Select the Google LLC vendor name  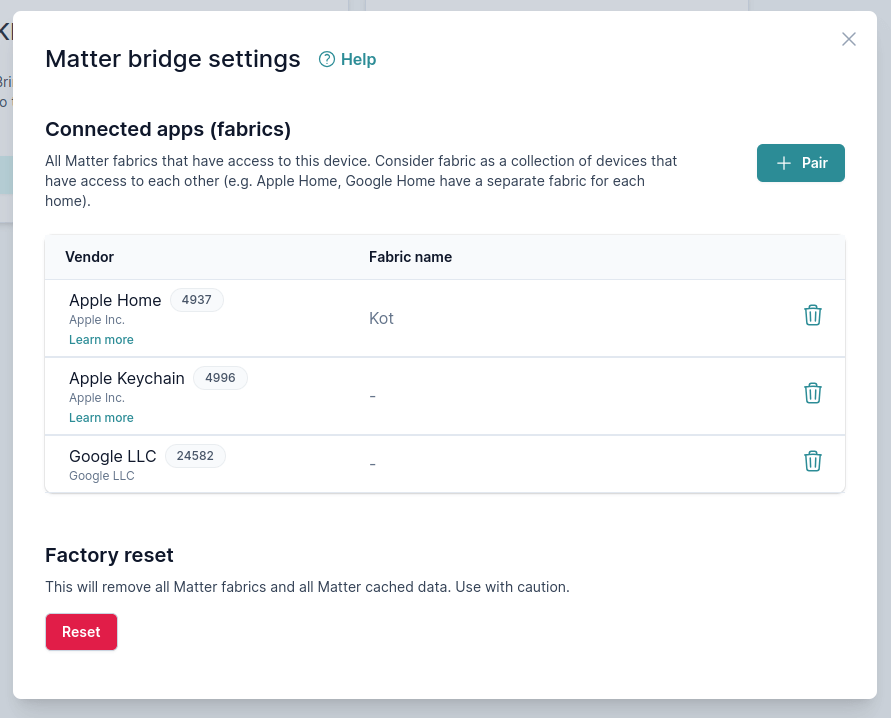click(x=113, y=456)
